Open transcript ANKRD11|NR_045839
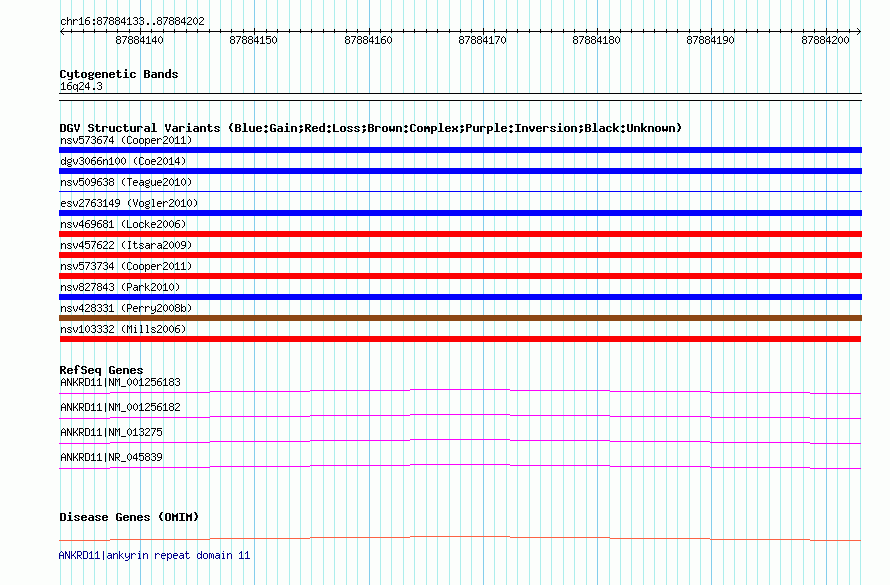Image resolution: width=890 pixels, height=585 pixels. 111,457
